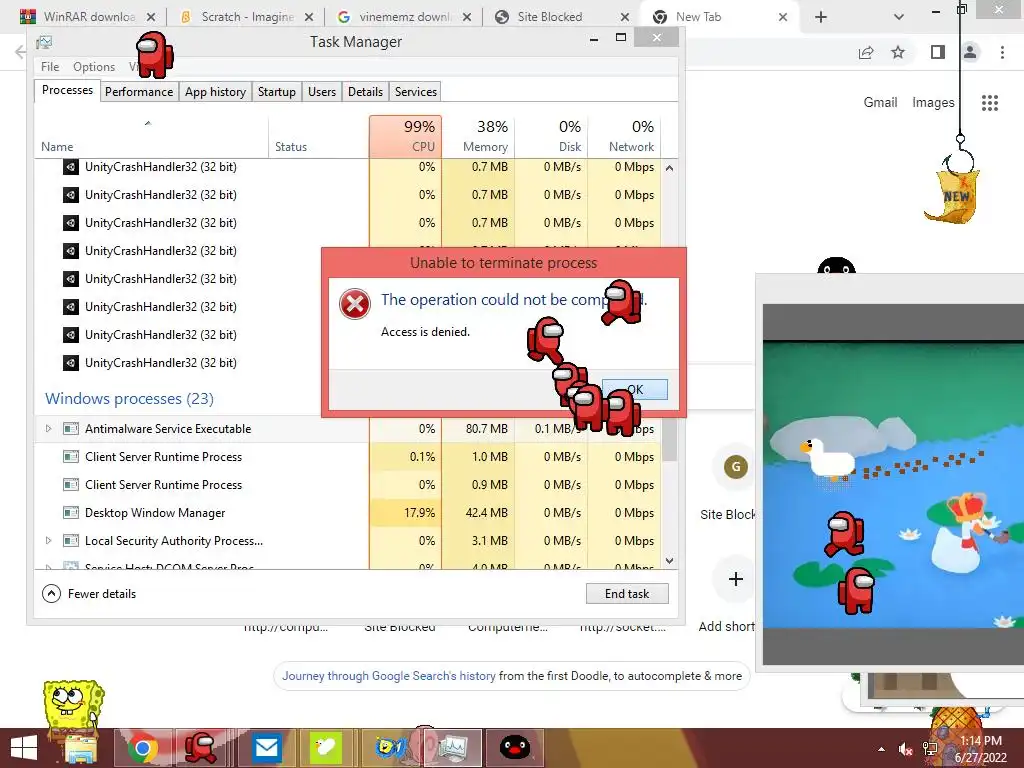The height and width of the screenshot is (768, 1024).
Task: Click OK in the Unable to terminate dialog
Action: tap(635, 389)
